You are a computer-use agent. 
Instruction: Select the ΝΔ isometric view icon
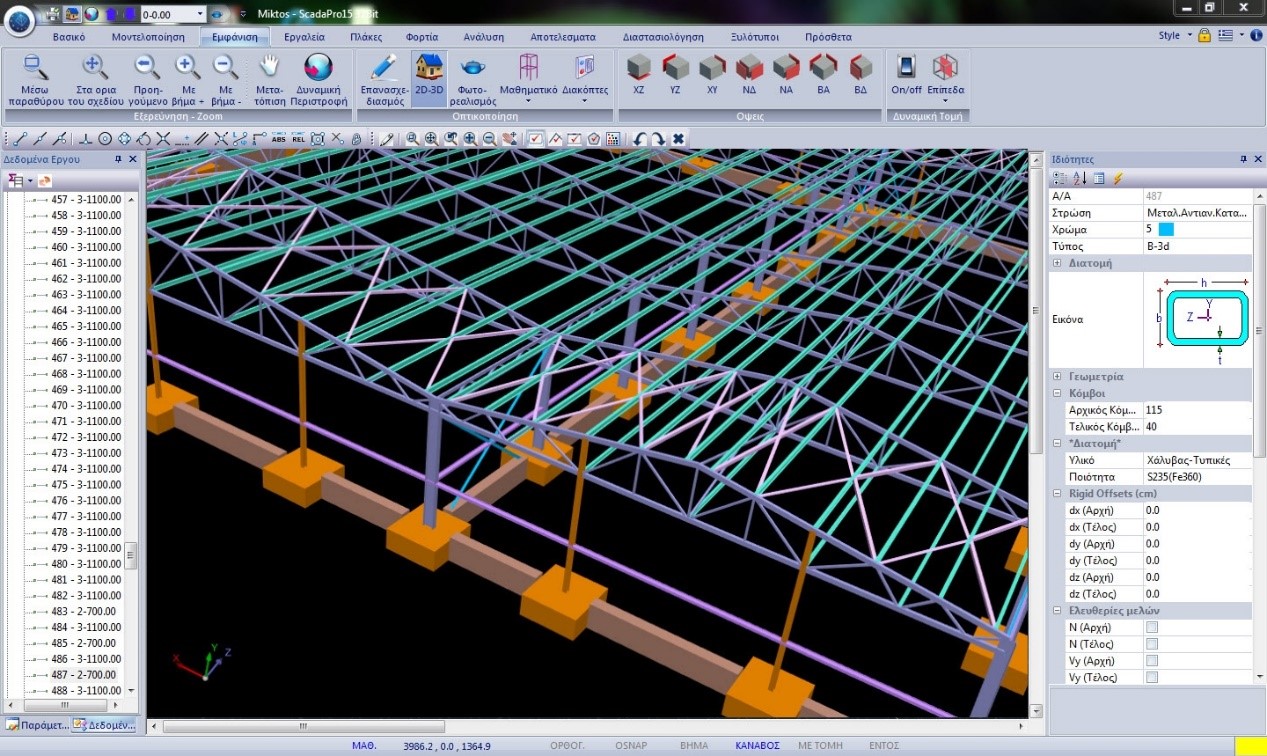(748, 68)
